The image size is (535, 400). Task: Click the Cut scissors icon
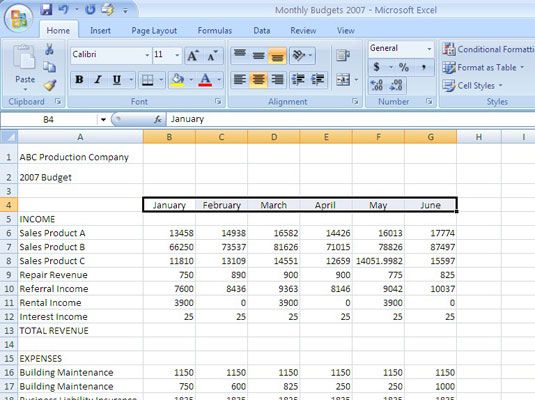49,50
